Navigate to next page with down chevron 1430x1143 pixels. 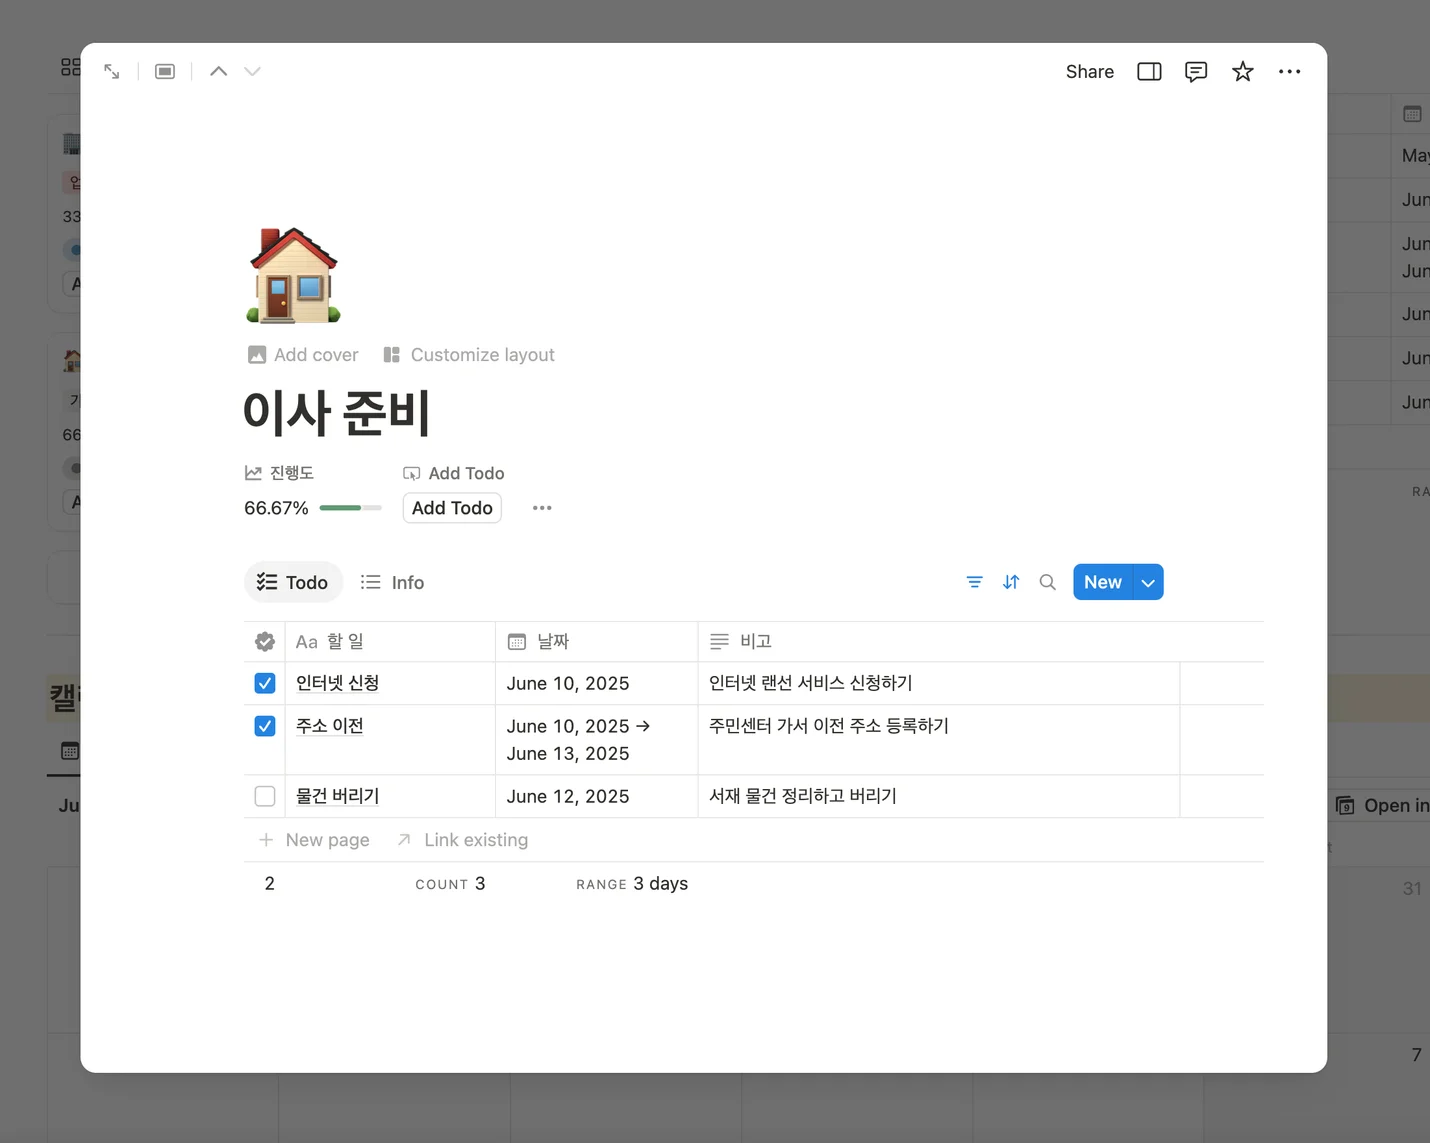click(252, 71)
